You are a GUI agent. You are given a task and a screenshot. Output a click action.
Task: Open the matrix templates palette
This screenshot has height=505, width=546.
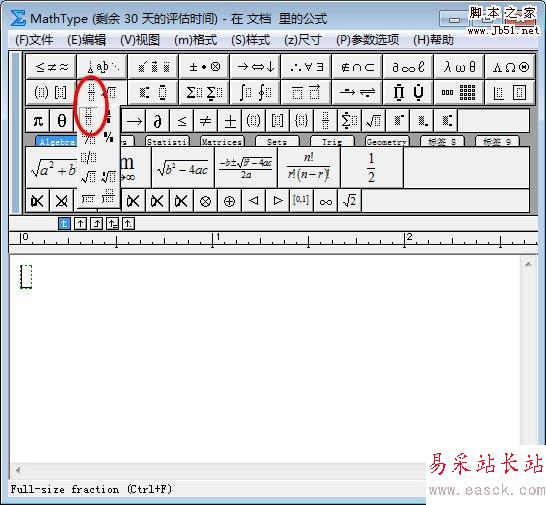coord(459,92)
